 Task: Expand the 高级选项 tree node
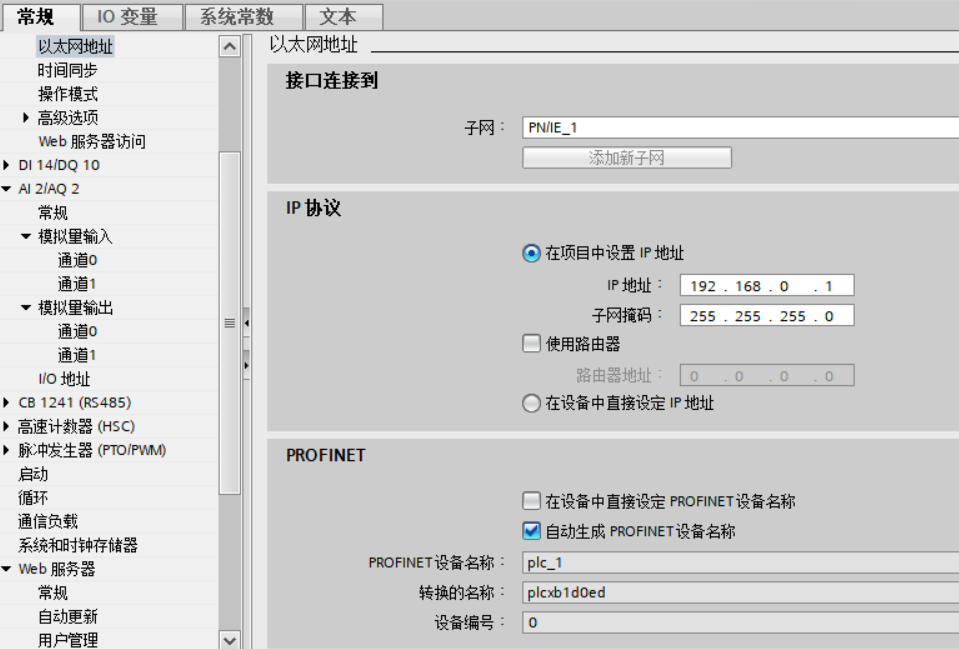pyautogui.click(x=26, y=118)
